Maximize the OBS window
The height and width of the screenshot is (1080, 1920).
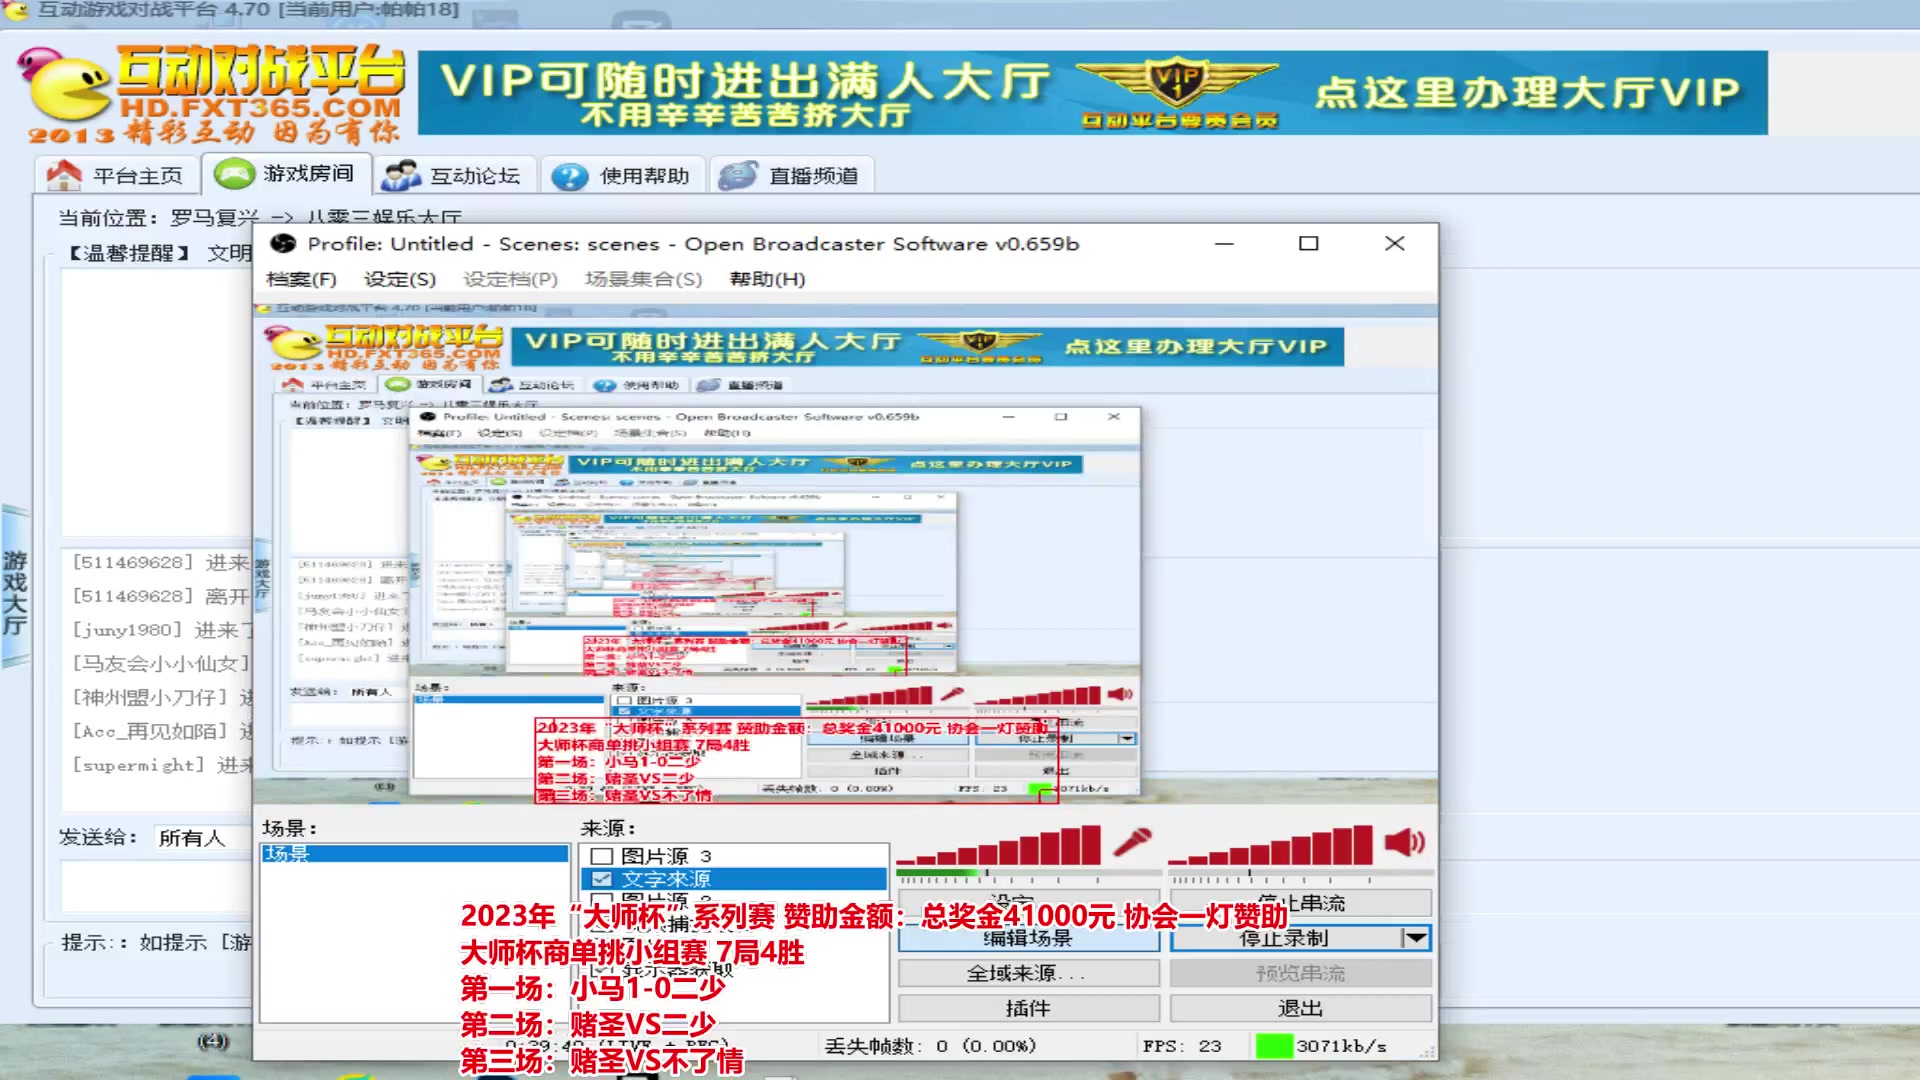(1308, 244)
